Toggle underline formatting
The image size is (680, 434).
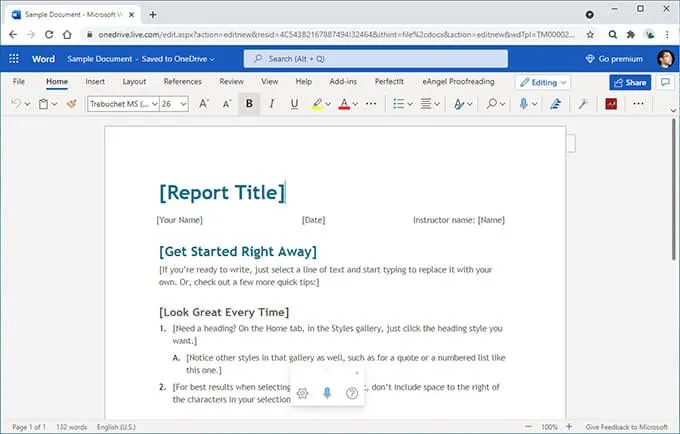pos(294,103)
